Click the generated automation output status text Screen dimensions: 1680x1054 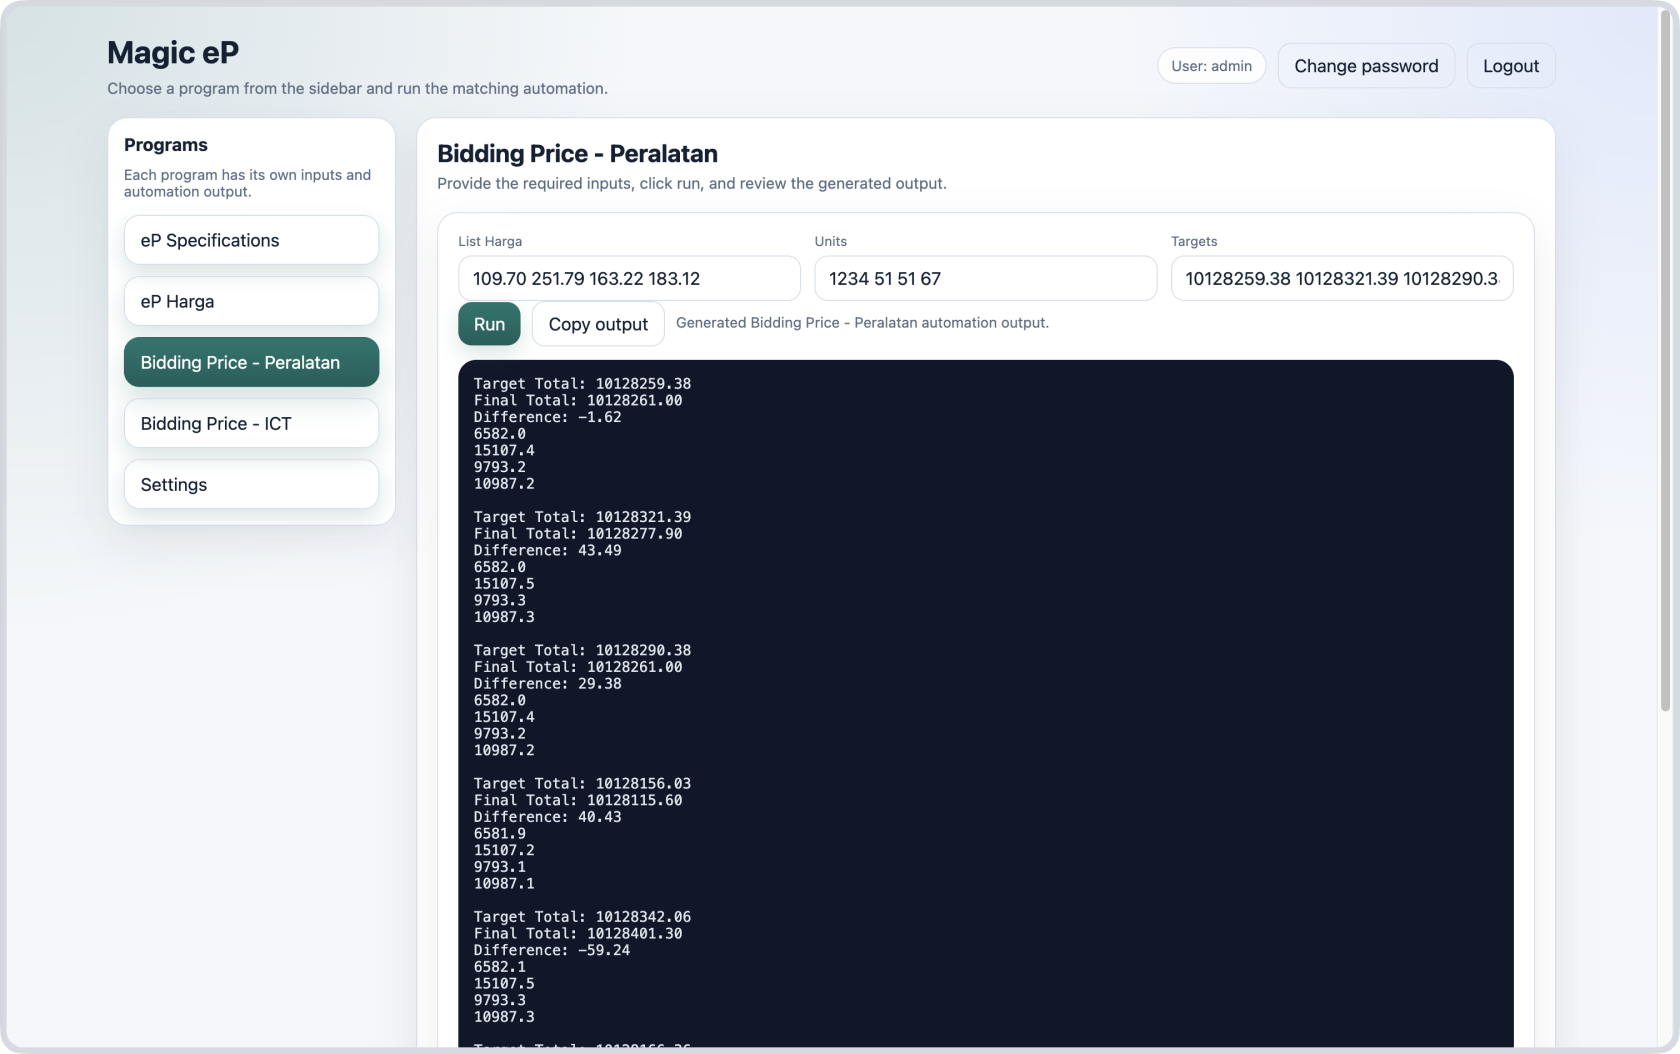click(862, 323)
